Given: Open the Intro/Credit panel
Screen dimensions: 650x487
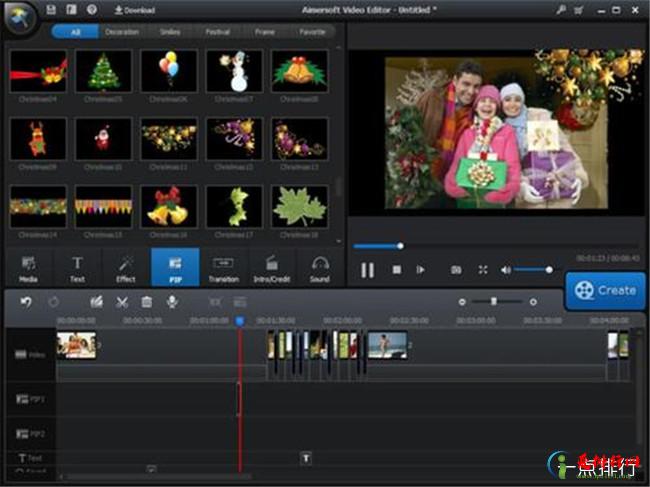Looking at the screenshot, I should [x=271, y=268].
